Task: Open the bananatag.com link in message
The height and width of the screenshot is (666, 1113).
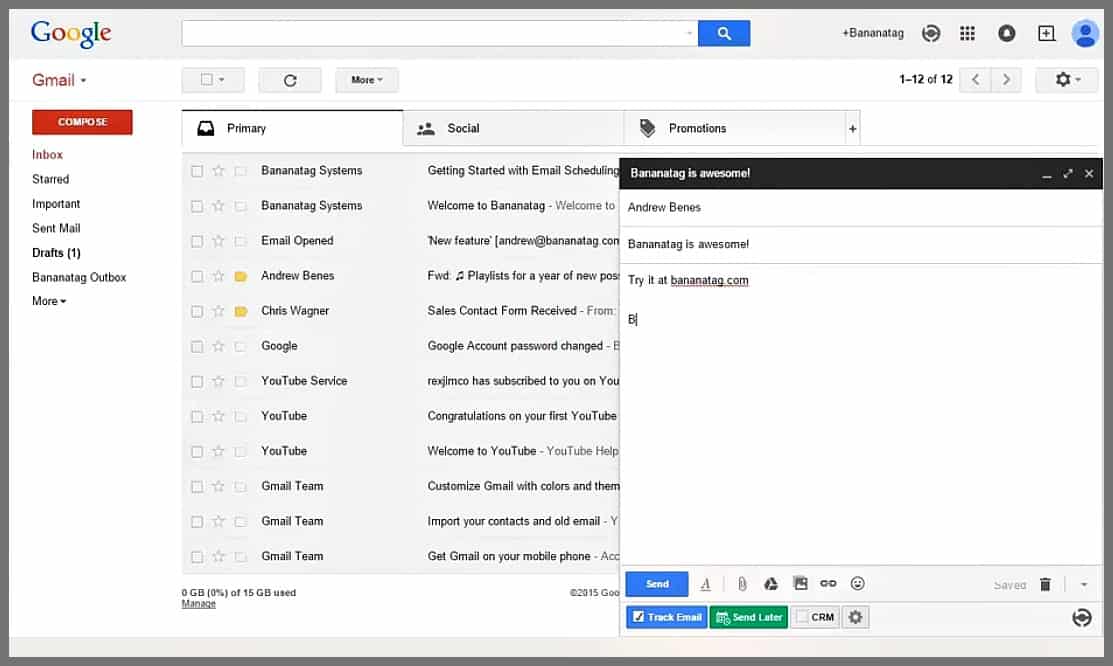Action: click(x=709, y=280)
